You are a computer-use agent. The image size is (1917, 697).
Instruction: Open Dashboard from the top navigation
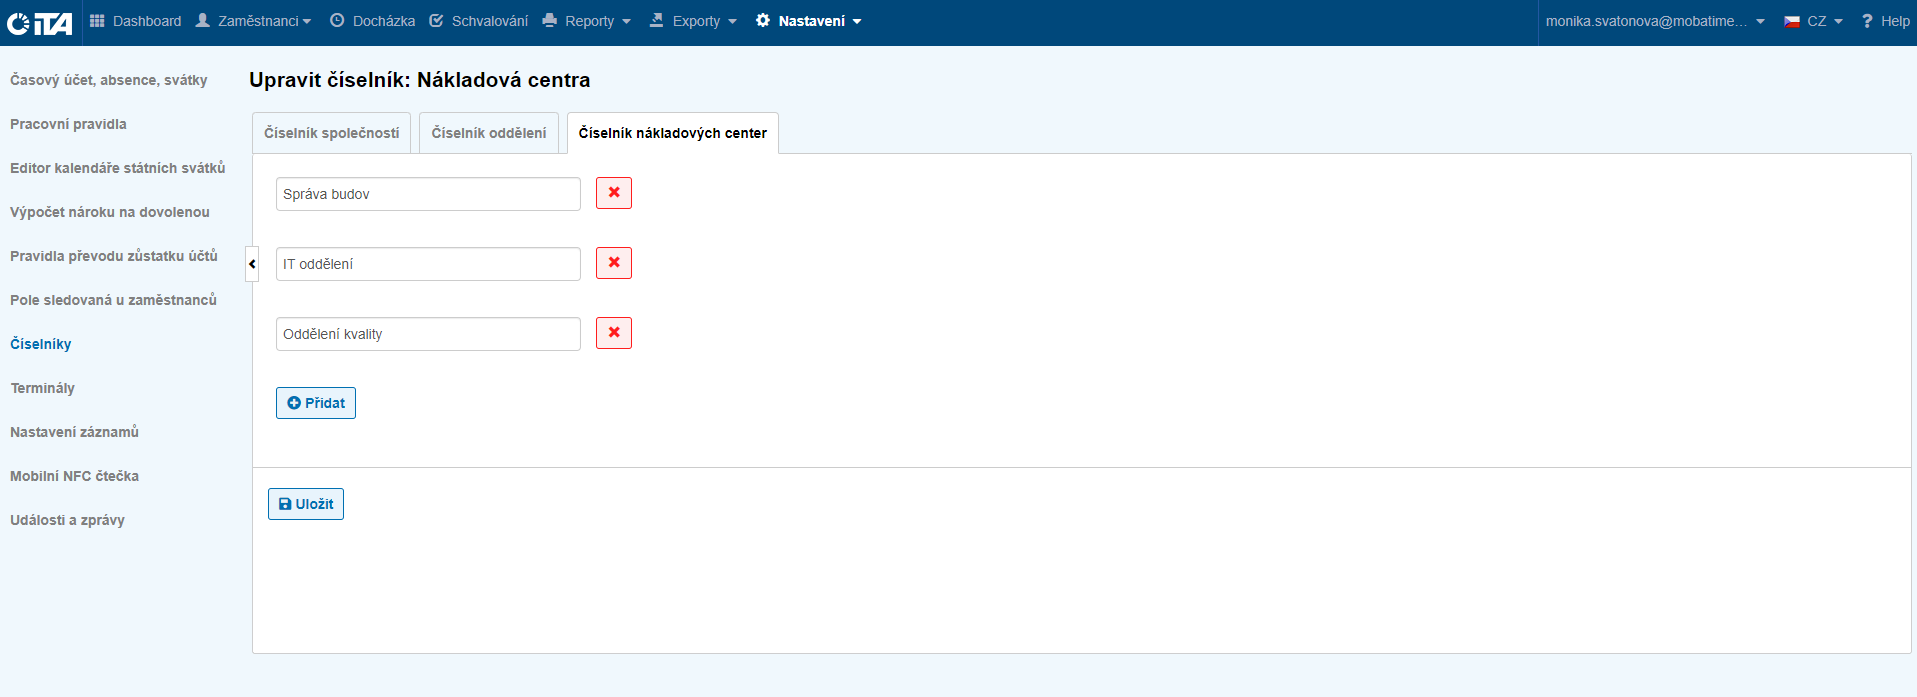[136, 21]
